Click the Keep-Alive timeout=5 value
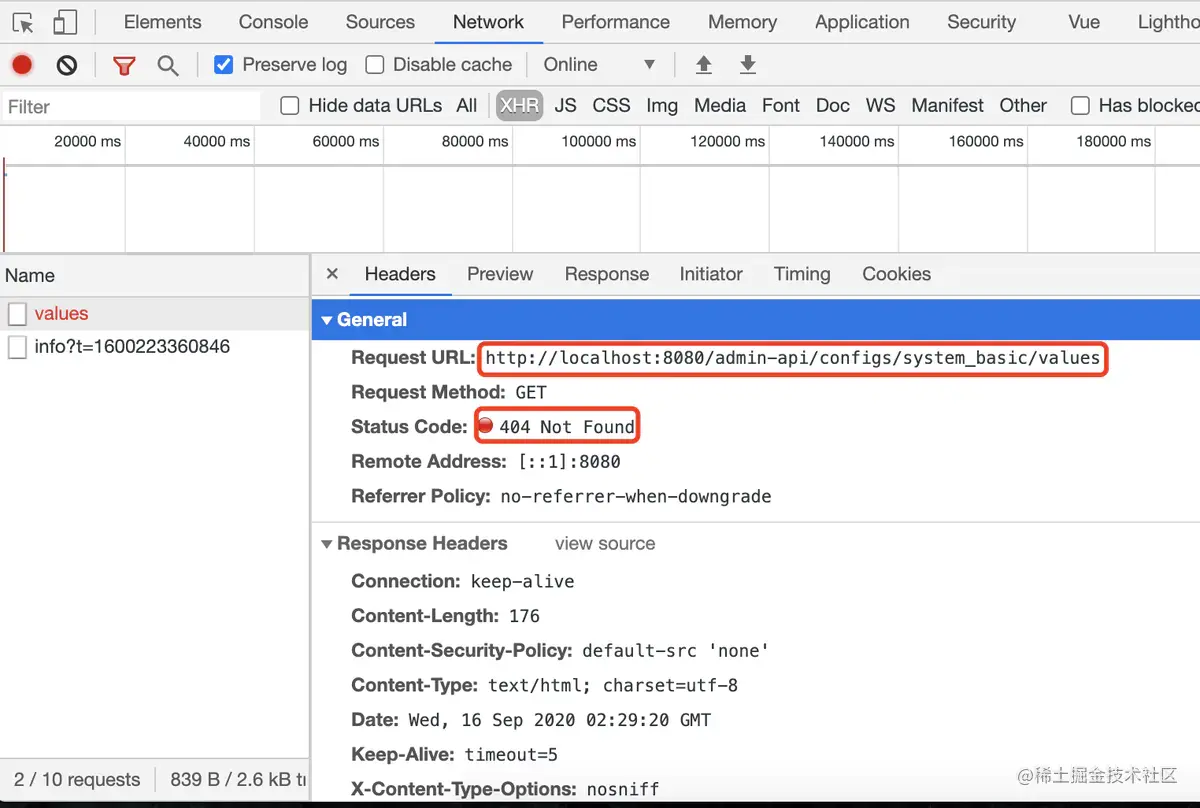1200x808 pixels. (511, 755)
